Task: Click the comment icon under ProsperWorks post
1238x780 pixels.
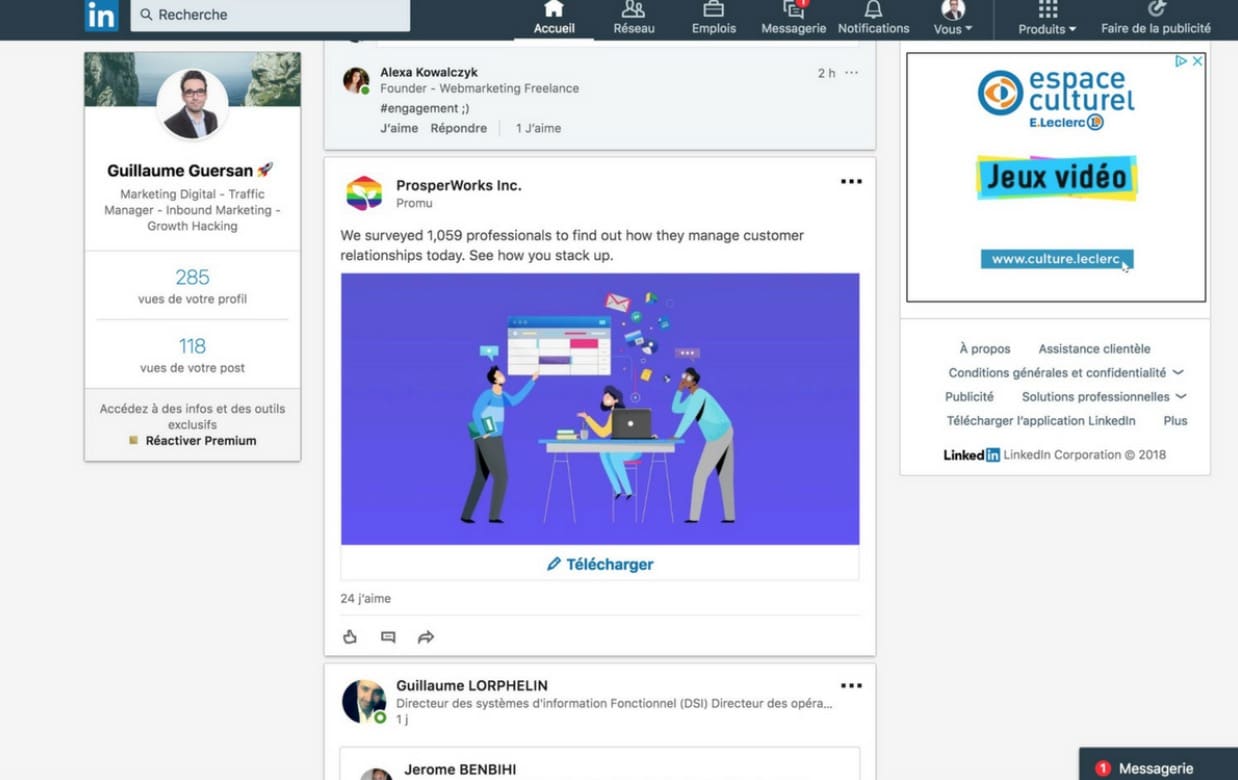Action: [388, 637]
